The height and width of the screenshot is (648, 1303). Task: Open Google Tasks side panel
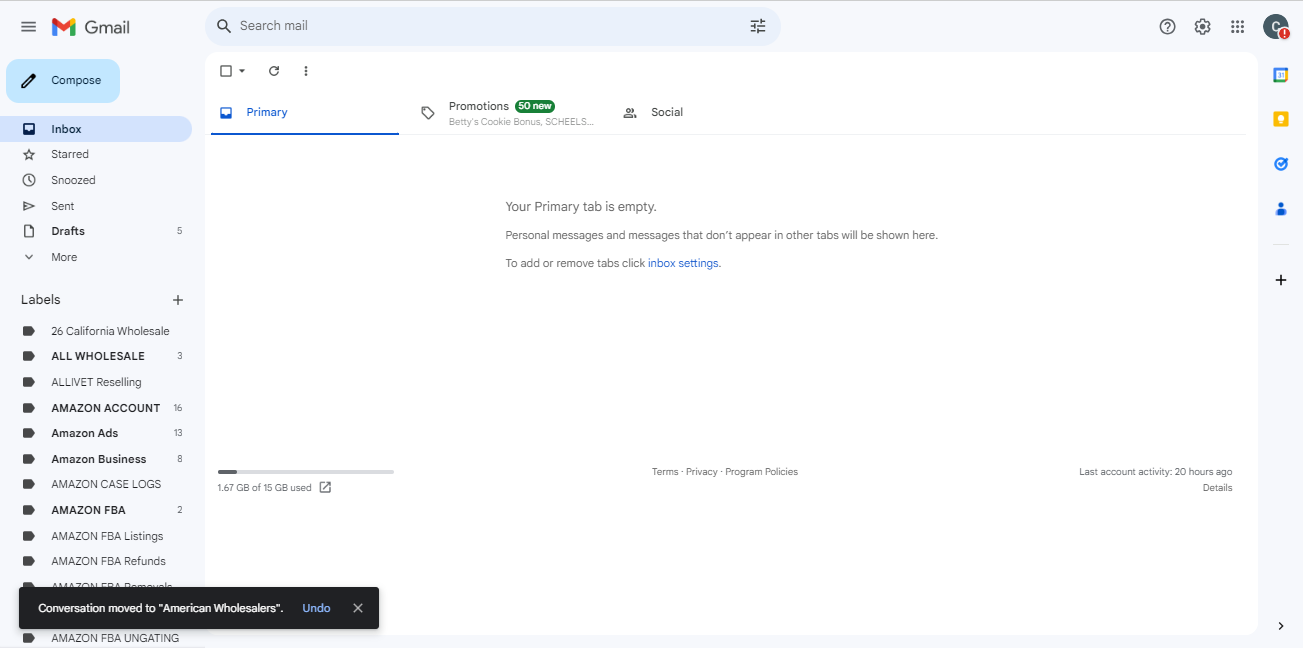1280,163
